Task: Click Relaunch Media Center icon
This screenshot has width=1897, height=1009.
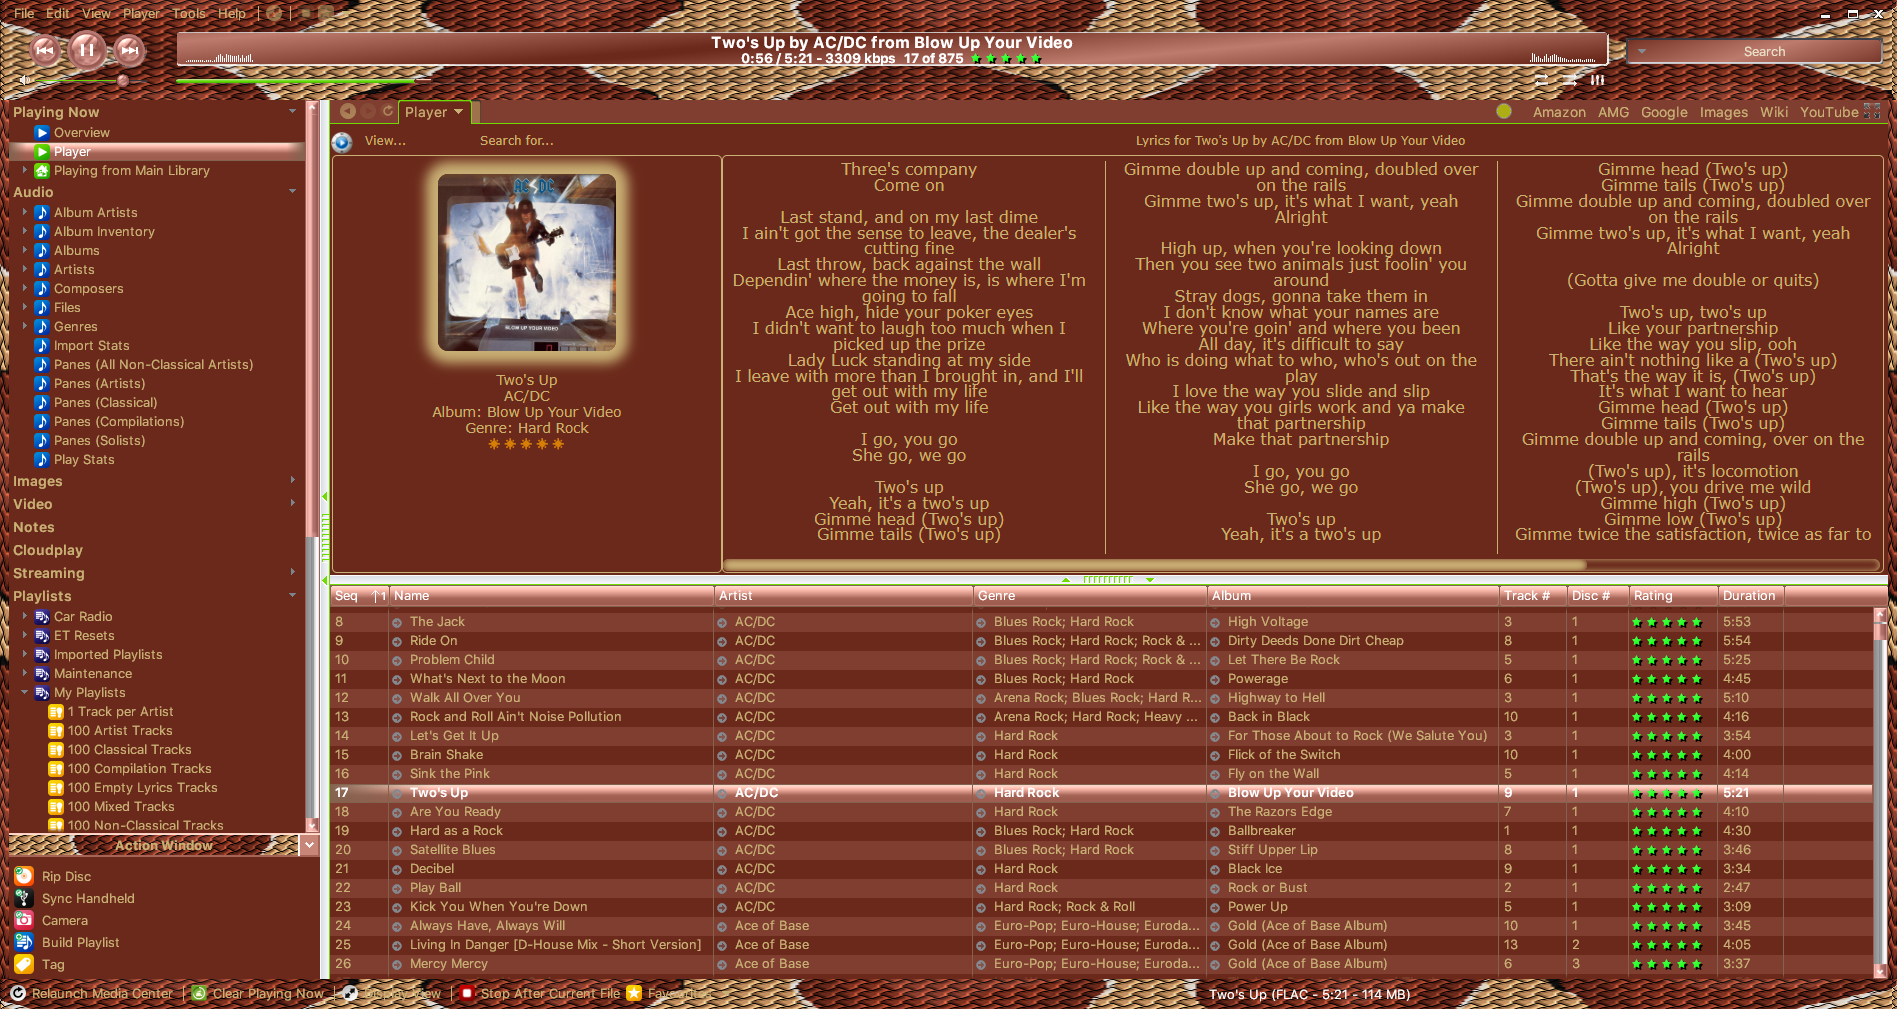Action: 18,993
